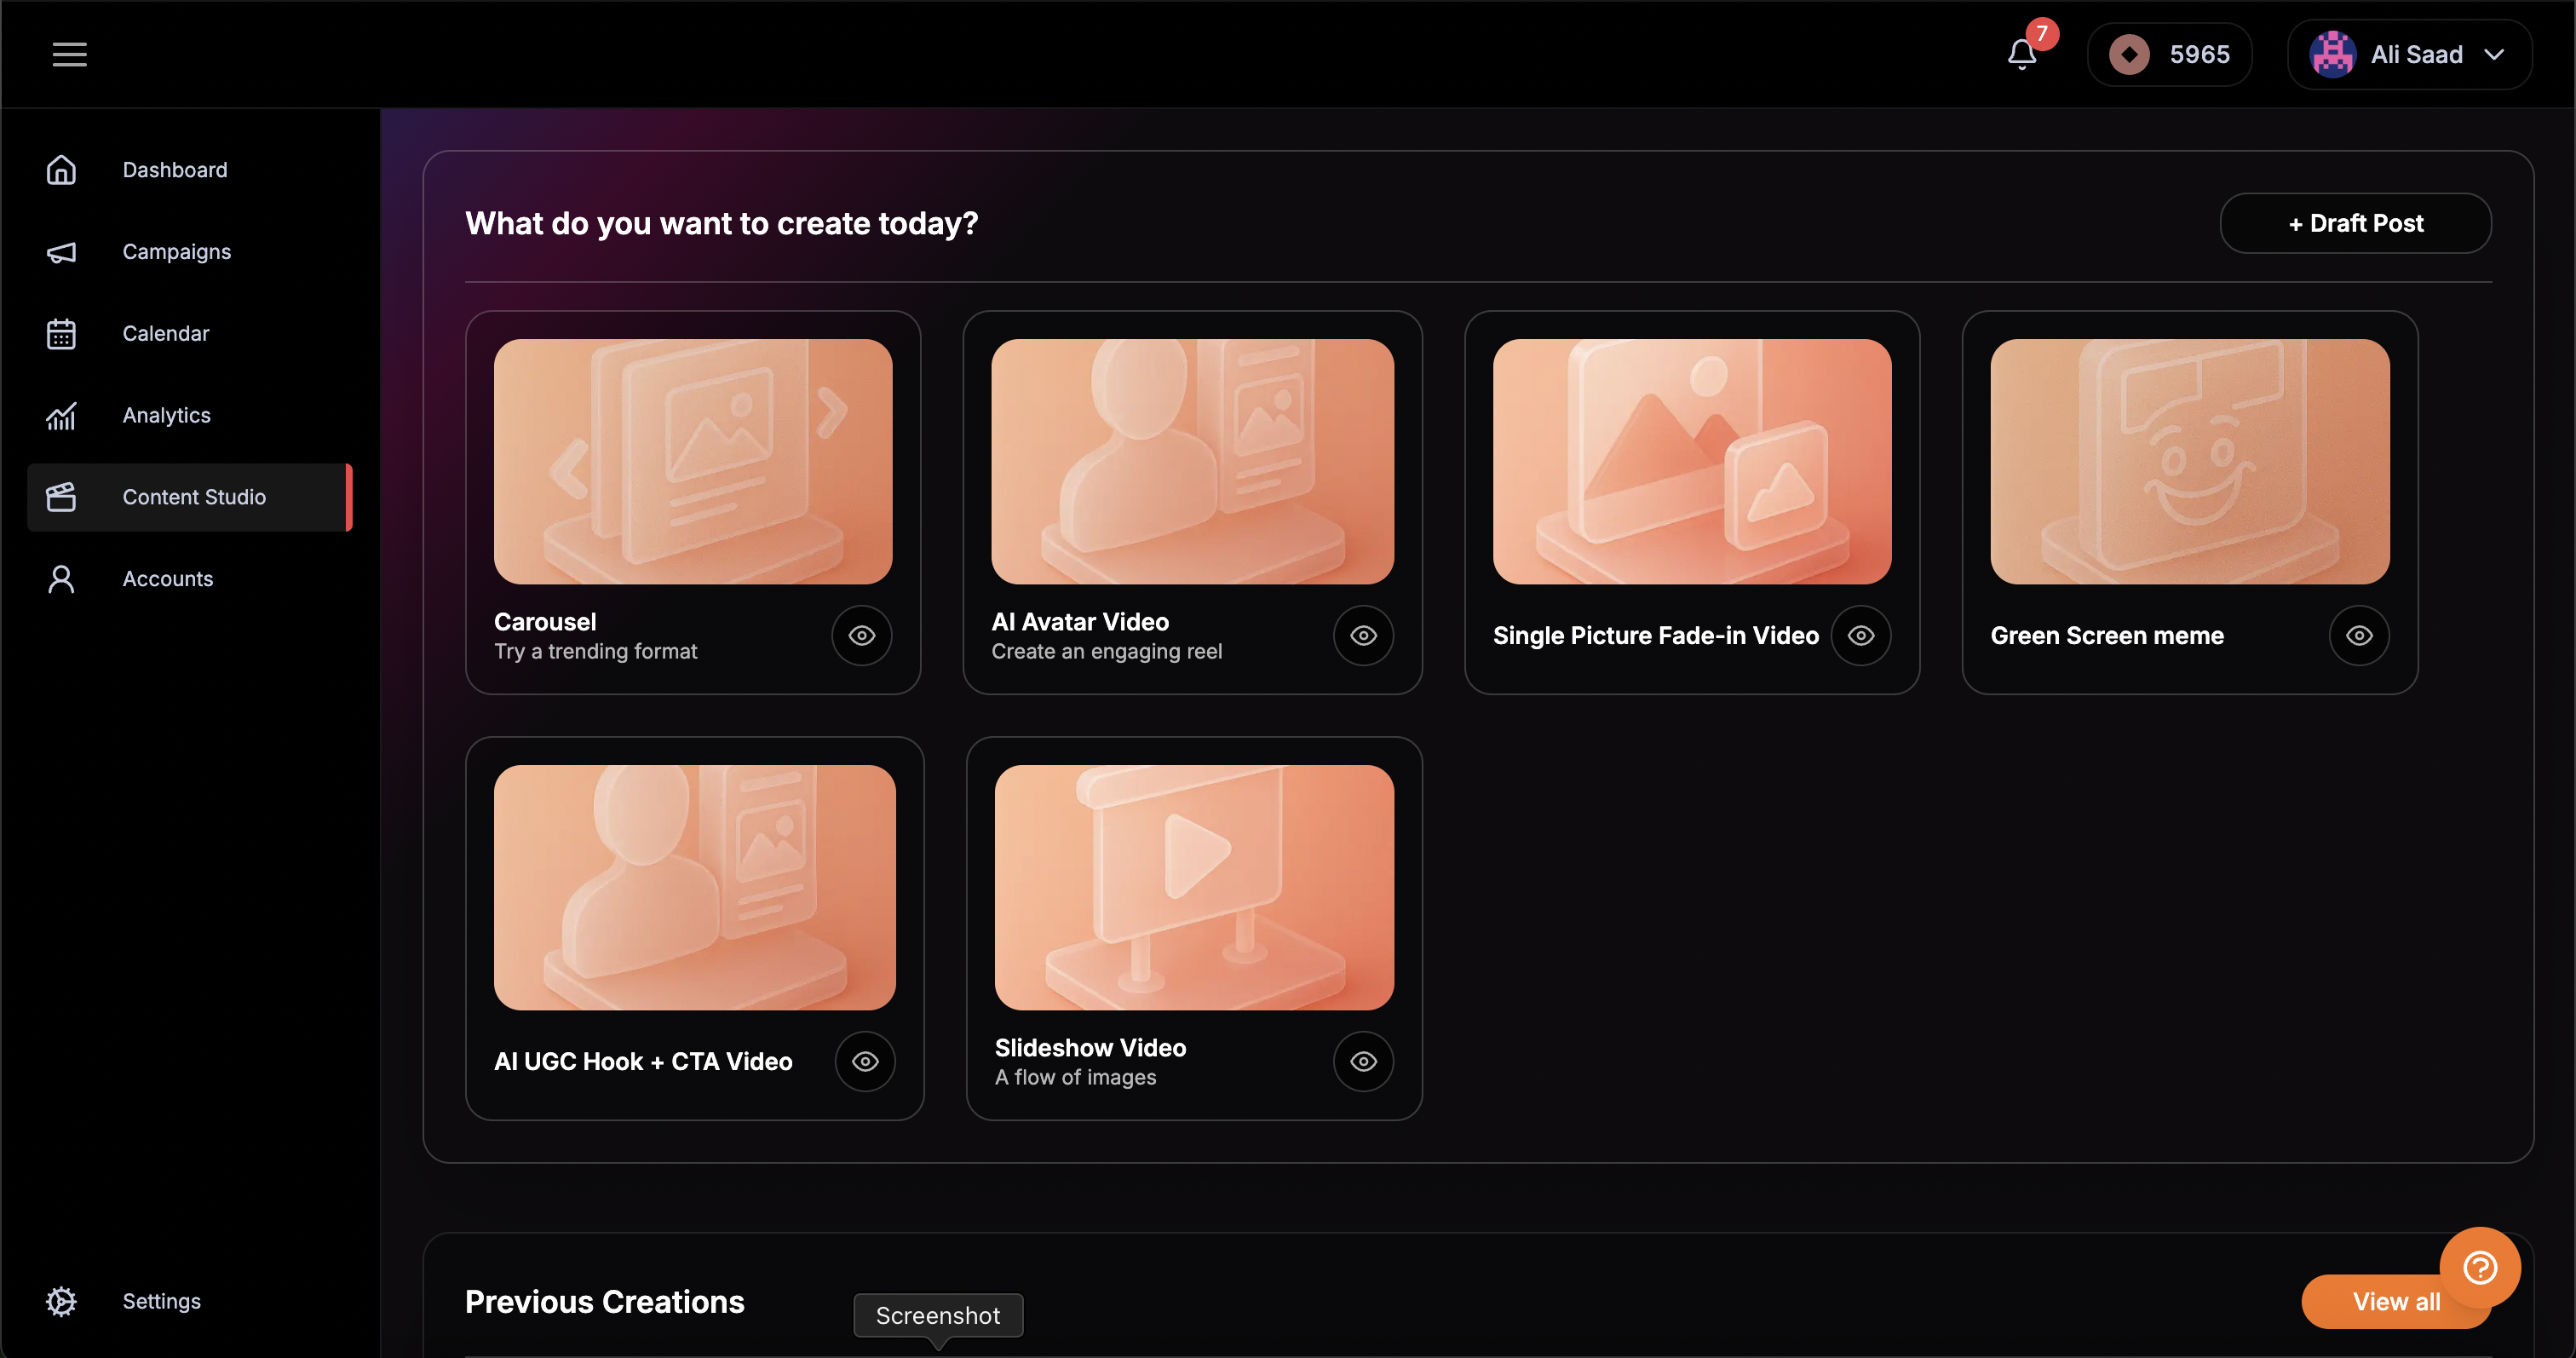The width and height of the screenshot is (2576, 1358).
Task: Click the Calendar sidebar icon
Action: pyautogui.click(x=61, y=334)
